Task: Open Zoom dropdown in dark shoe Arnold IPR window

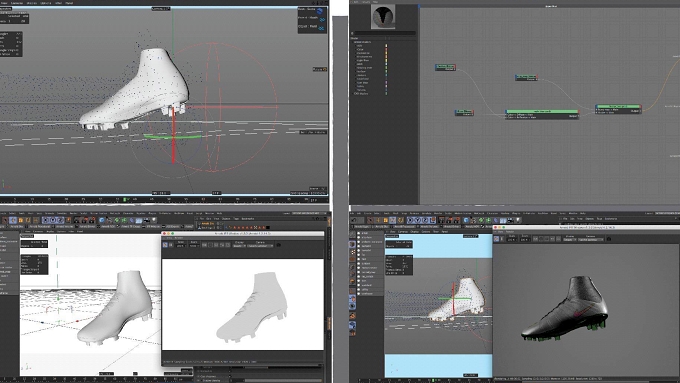Action: tap(525, 240)
